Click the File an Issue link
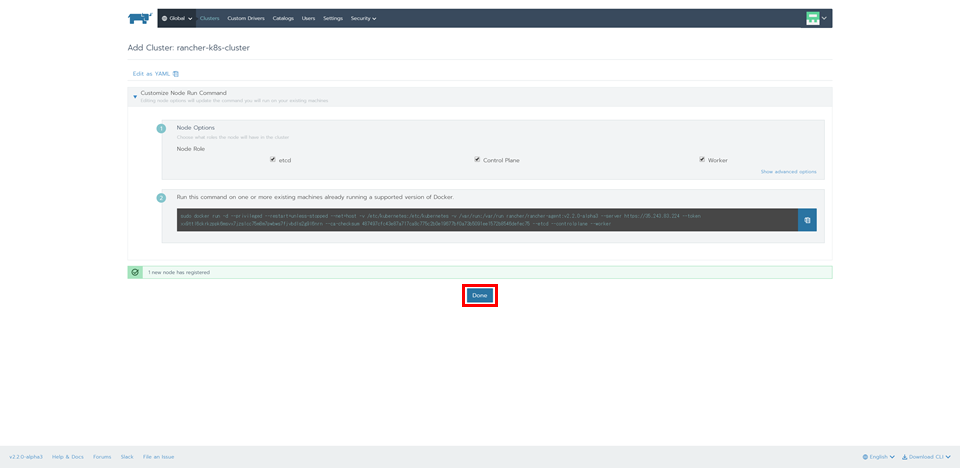Viewport: 960px width, 468px height. tap(159, 457)
